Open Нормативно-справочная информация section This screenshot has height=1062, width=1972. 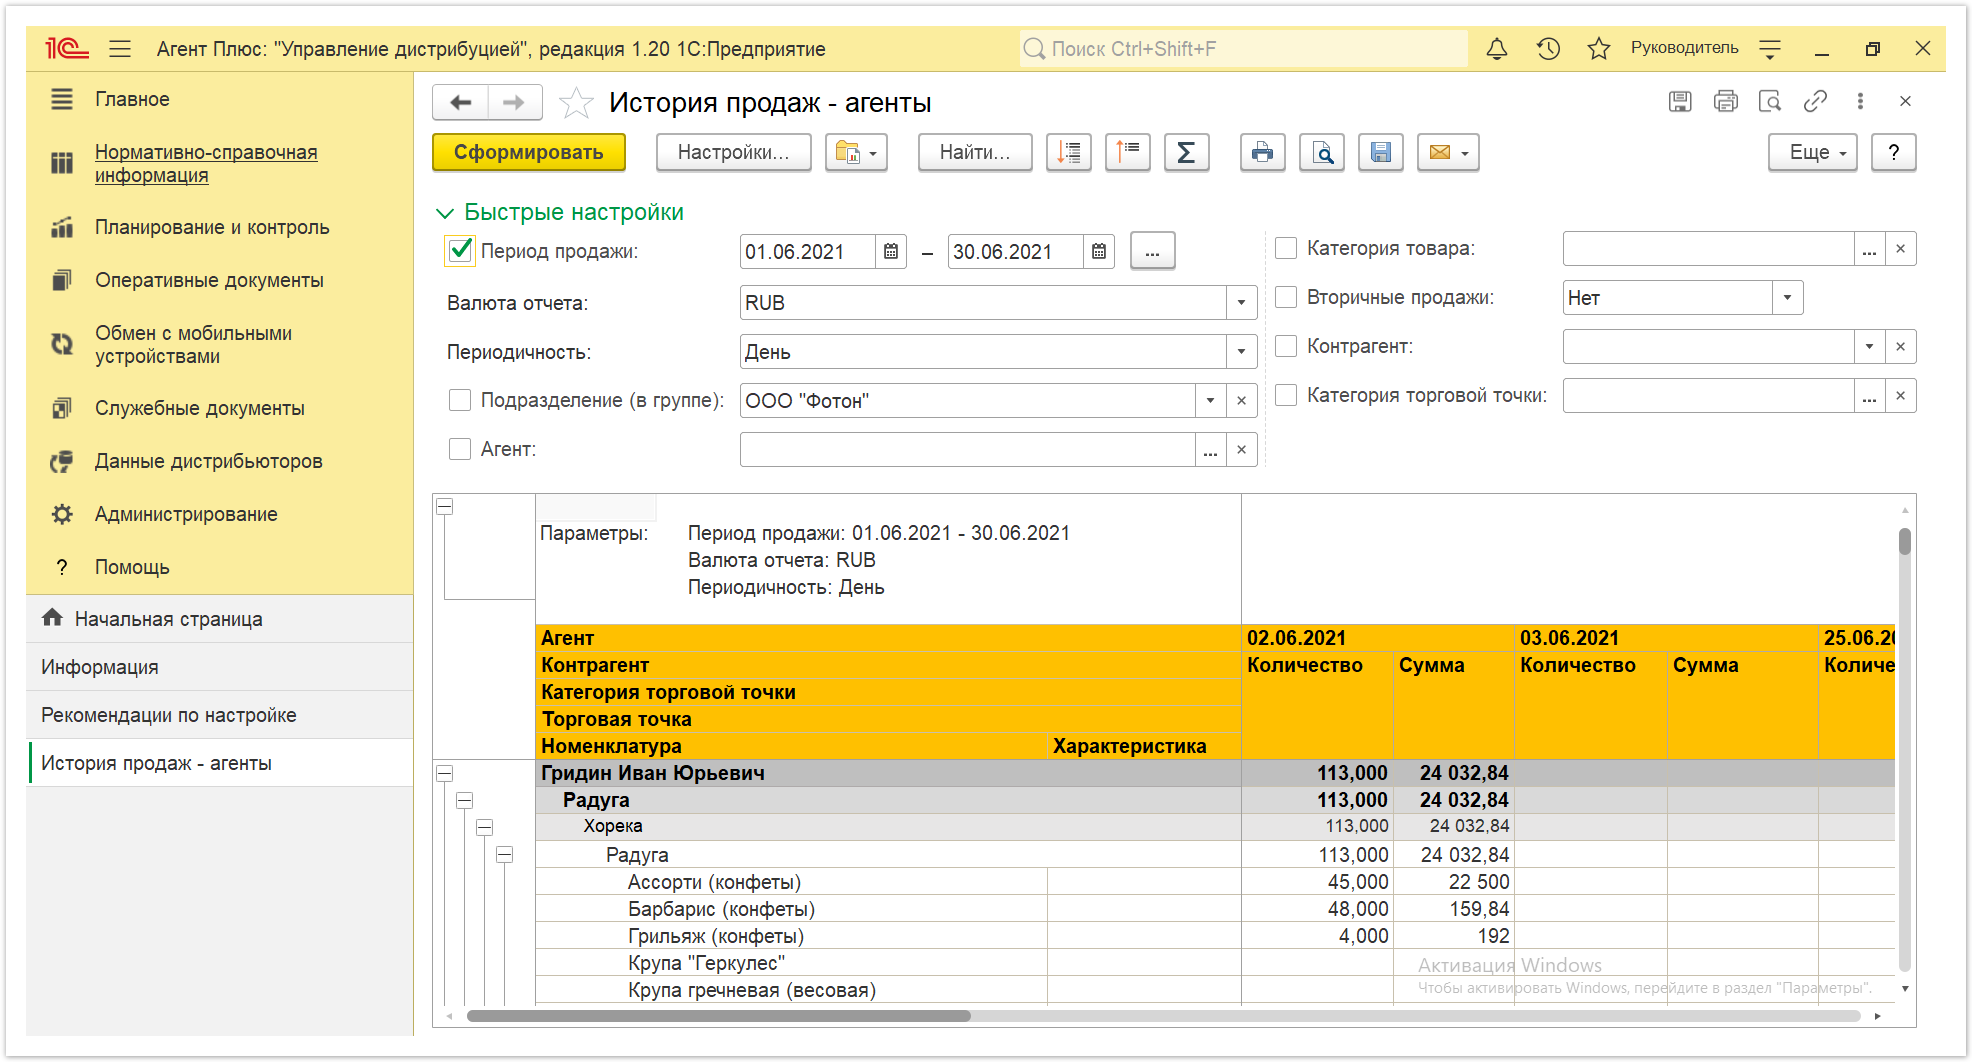pyautogui.click(x=206, y=164)
